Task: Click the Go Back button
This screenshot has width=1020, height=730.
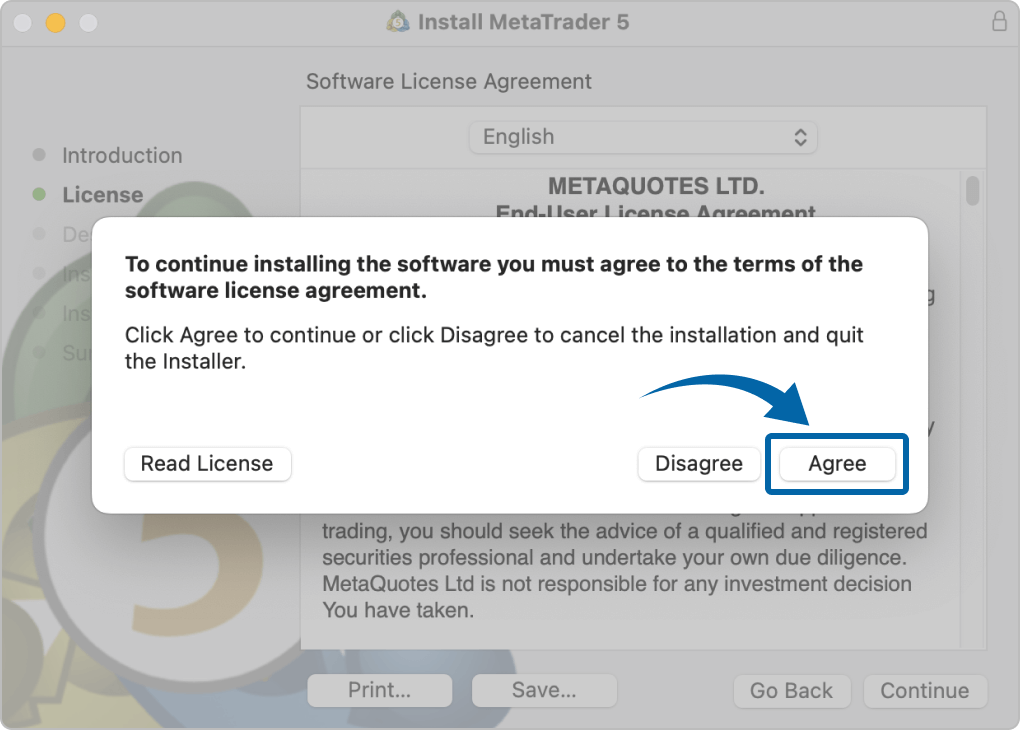Action: tap(792, 691)
